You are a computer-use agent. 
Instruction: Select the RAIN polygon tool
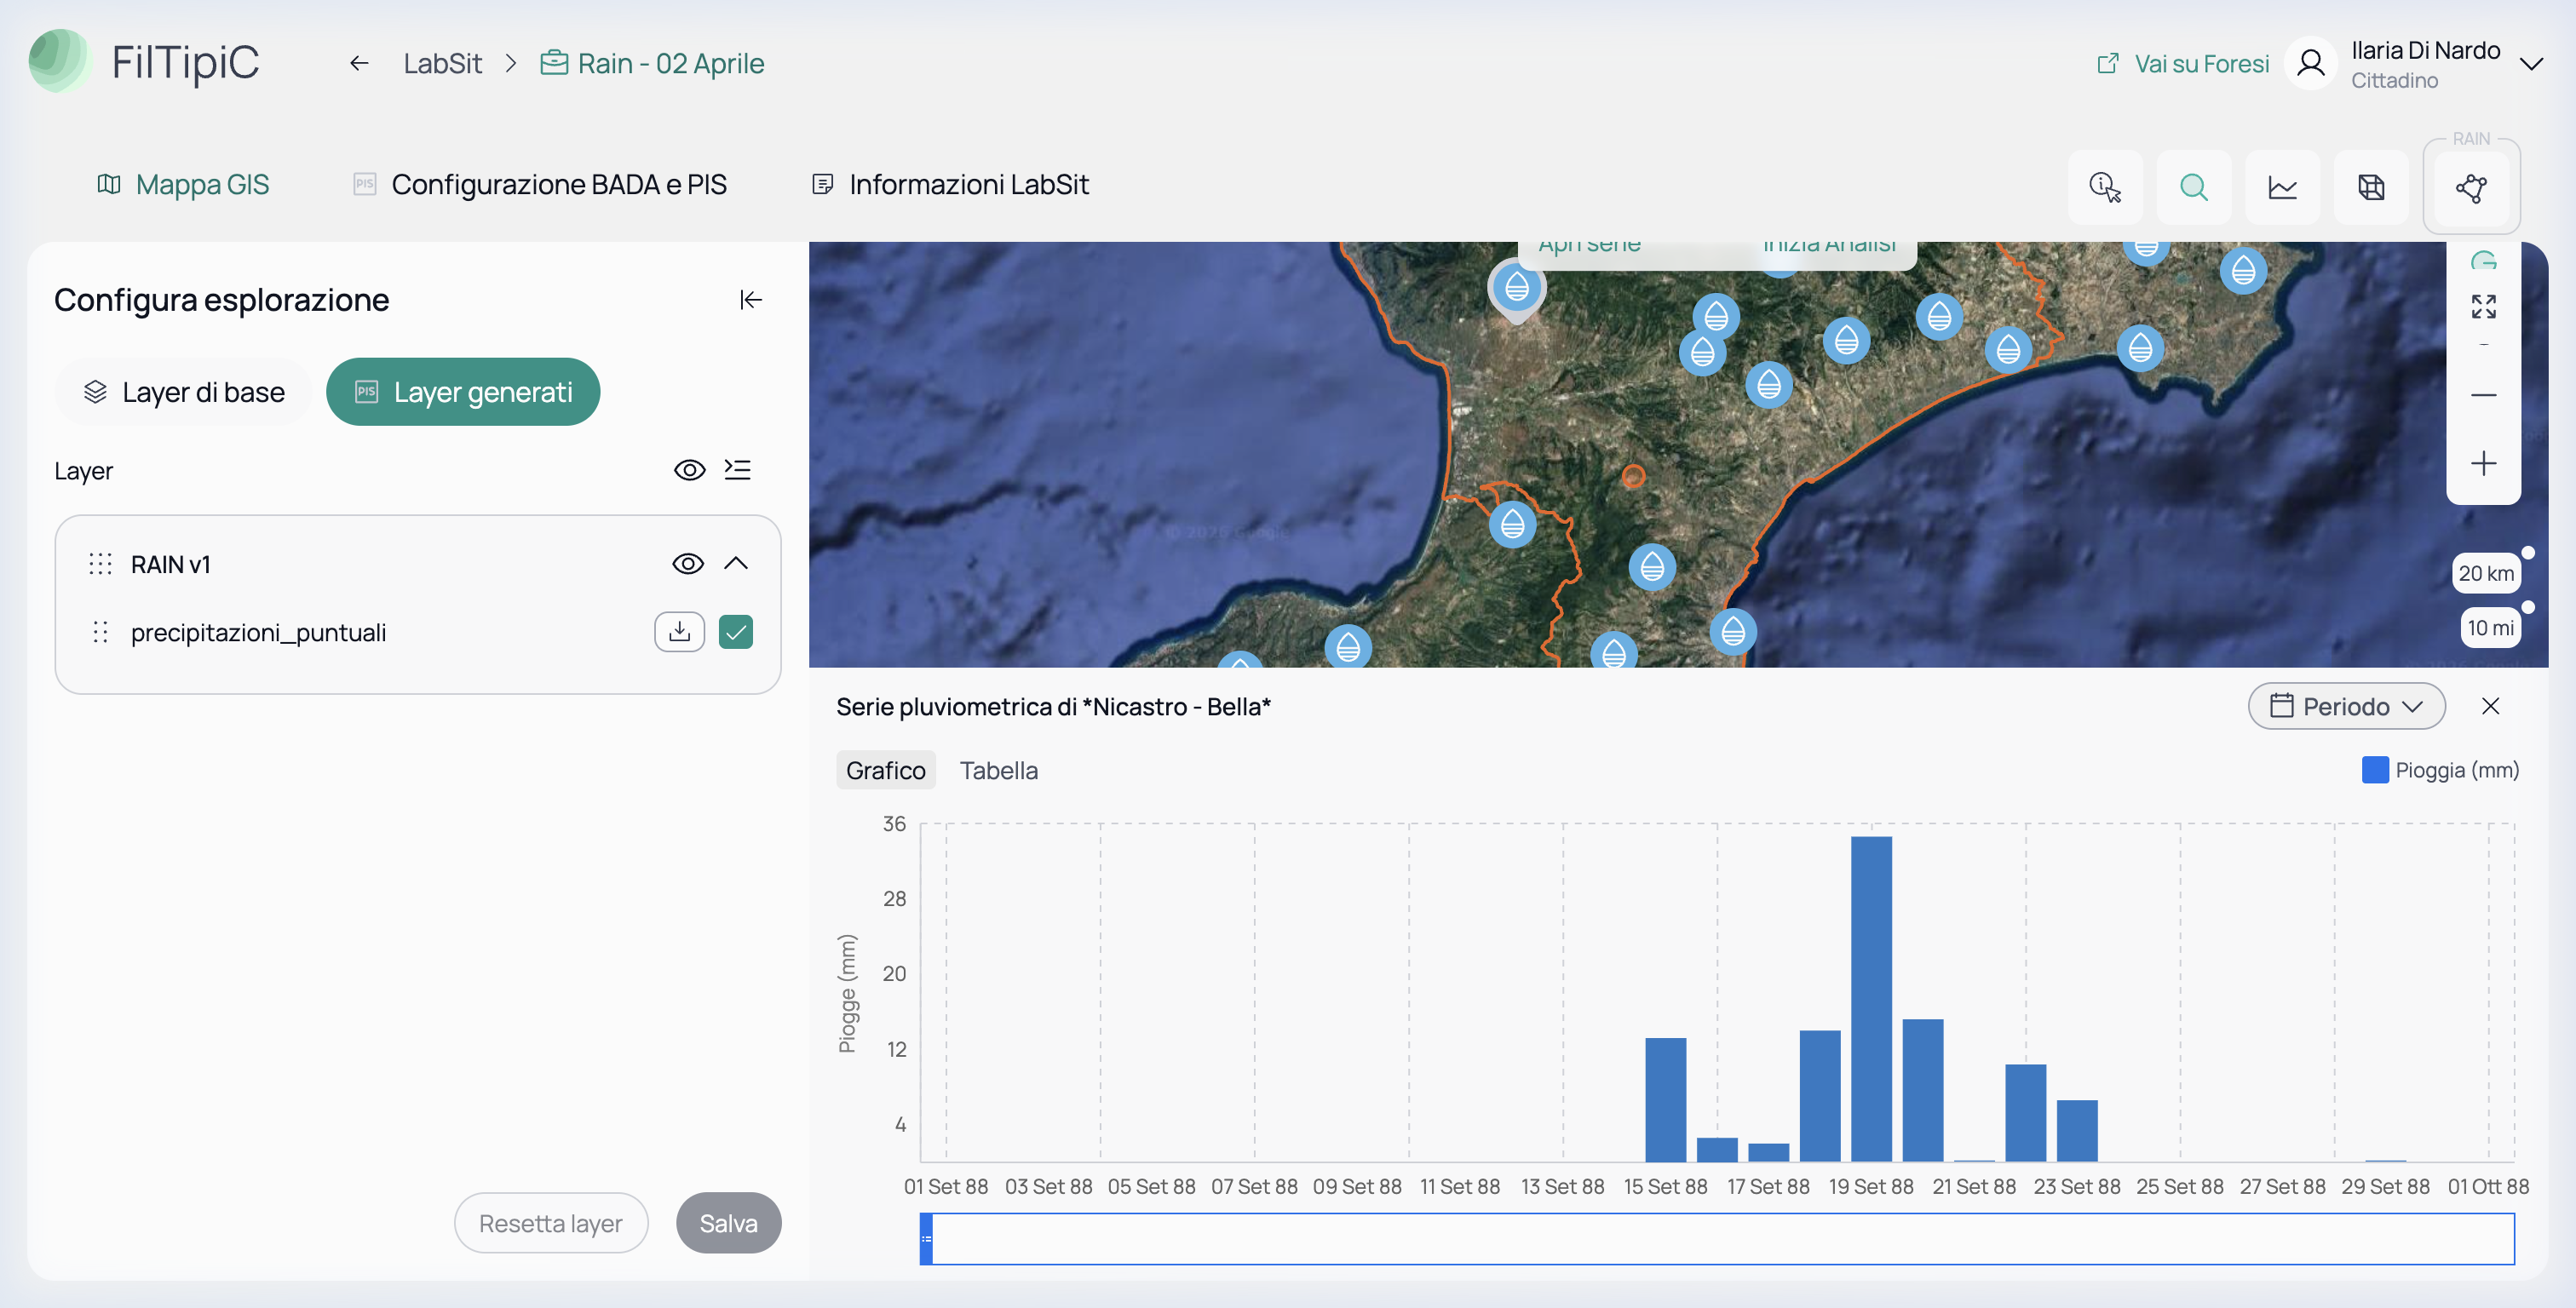(x=2471, y=187)
